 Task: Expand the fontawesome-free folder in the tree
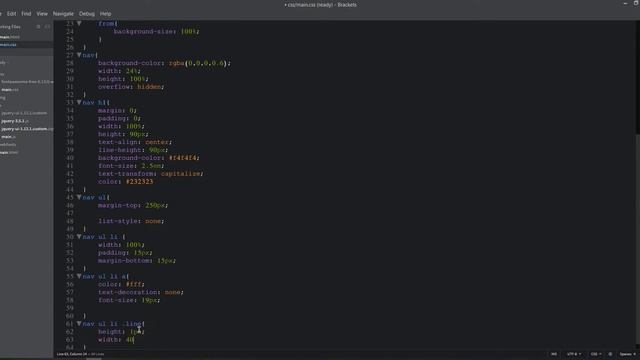[27, 82]
